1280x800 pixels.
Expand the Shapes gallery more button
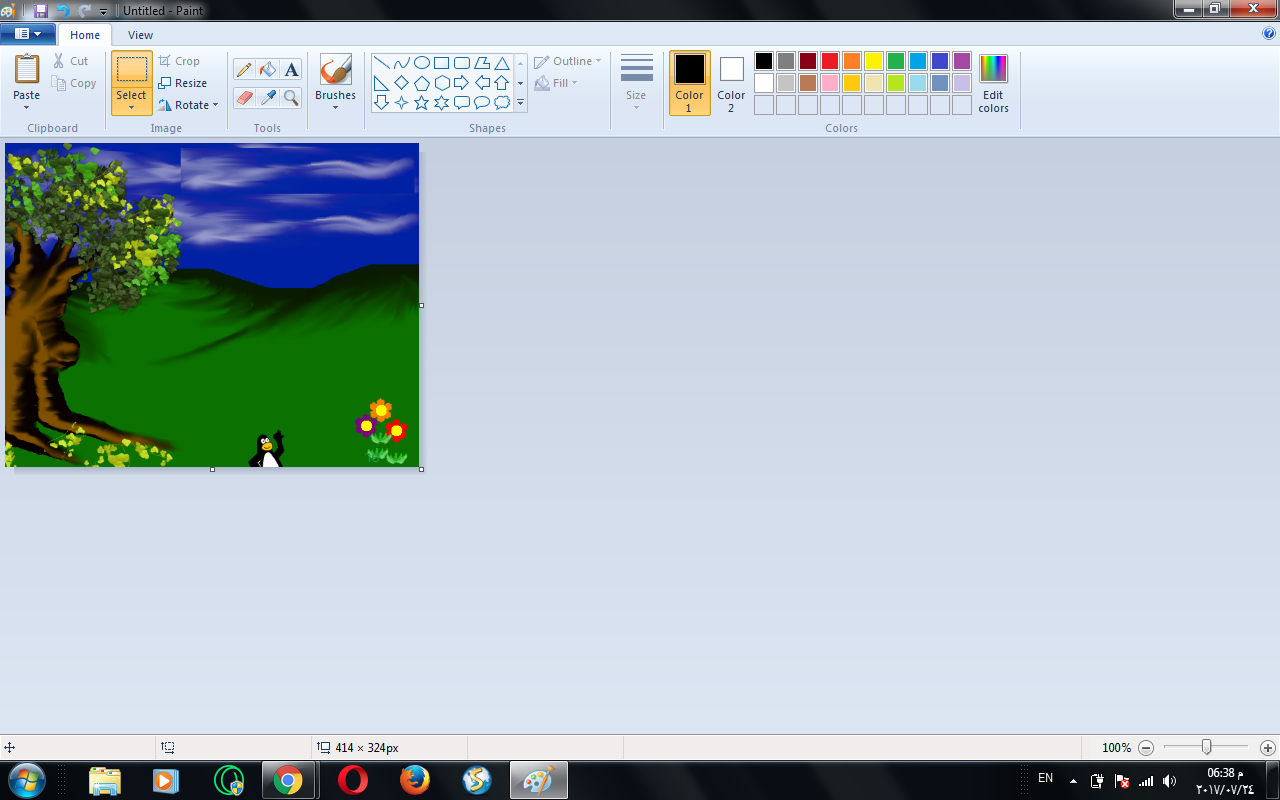click(x=520, y=102)
